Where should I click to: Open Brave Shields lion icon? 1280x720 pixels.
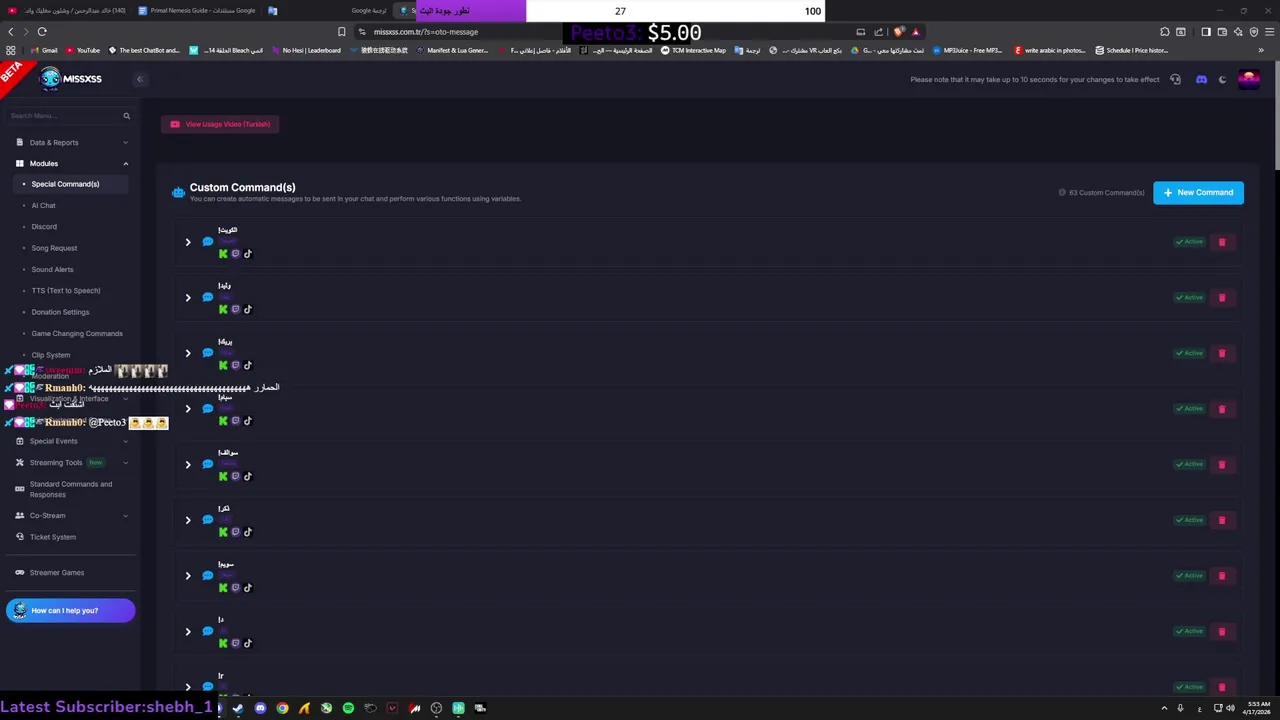(x=899, y=32)
